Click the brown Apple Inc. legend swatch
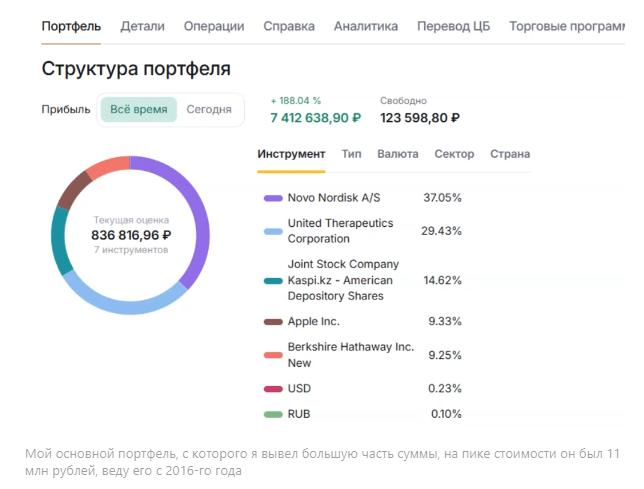This screenshot has height=489, width=644. tap(273, 322)
